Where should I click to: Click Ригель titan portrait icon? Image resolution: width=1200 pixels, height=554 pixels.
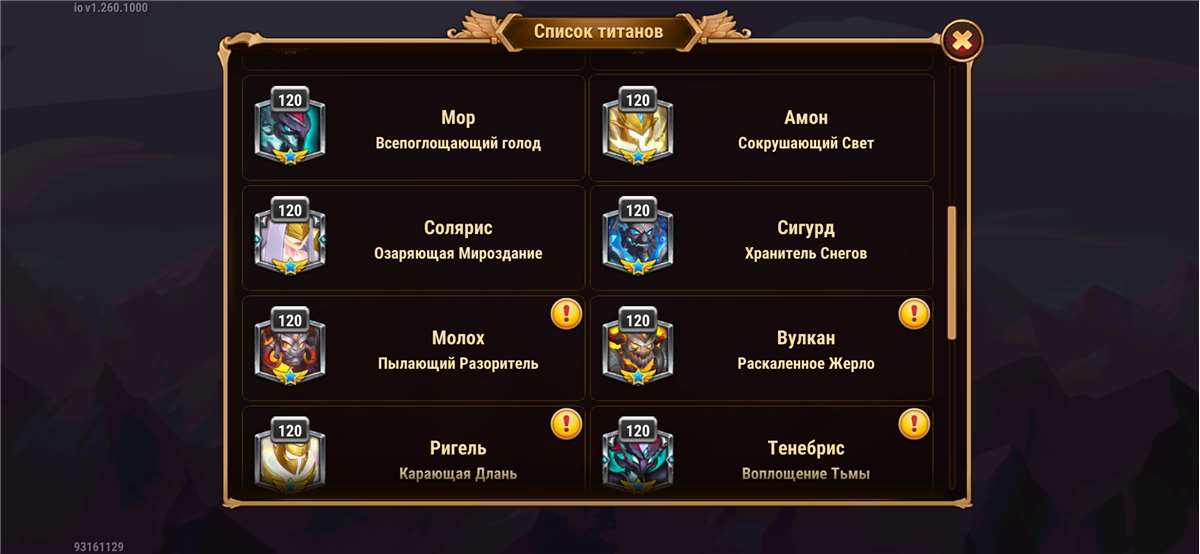290,456
